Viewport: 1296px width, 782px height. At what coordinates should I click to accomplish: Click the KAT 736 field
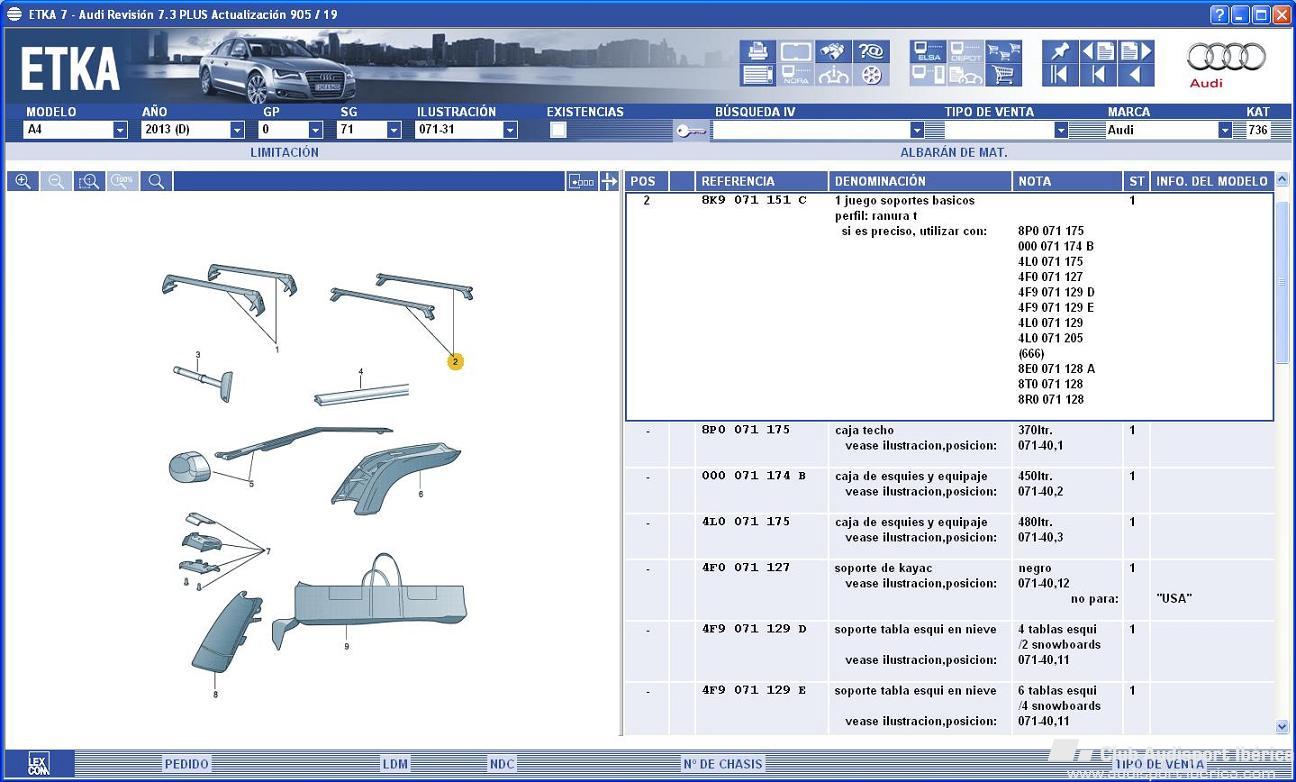[1257, 130]
